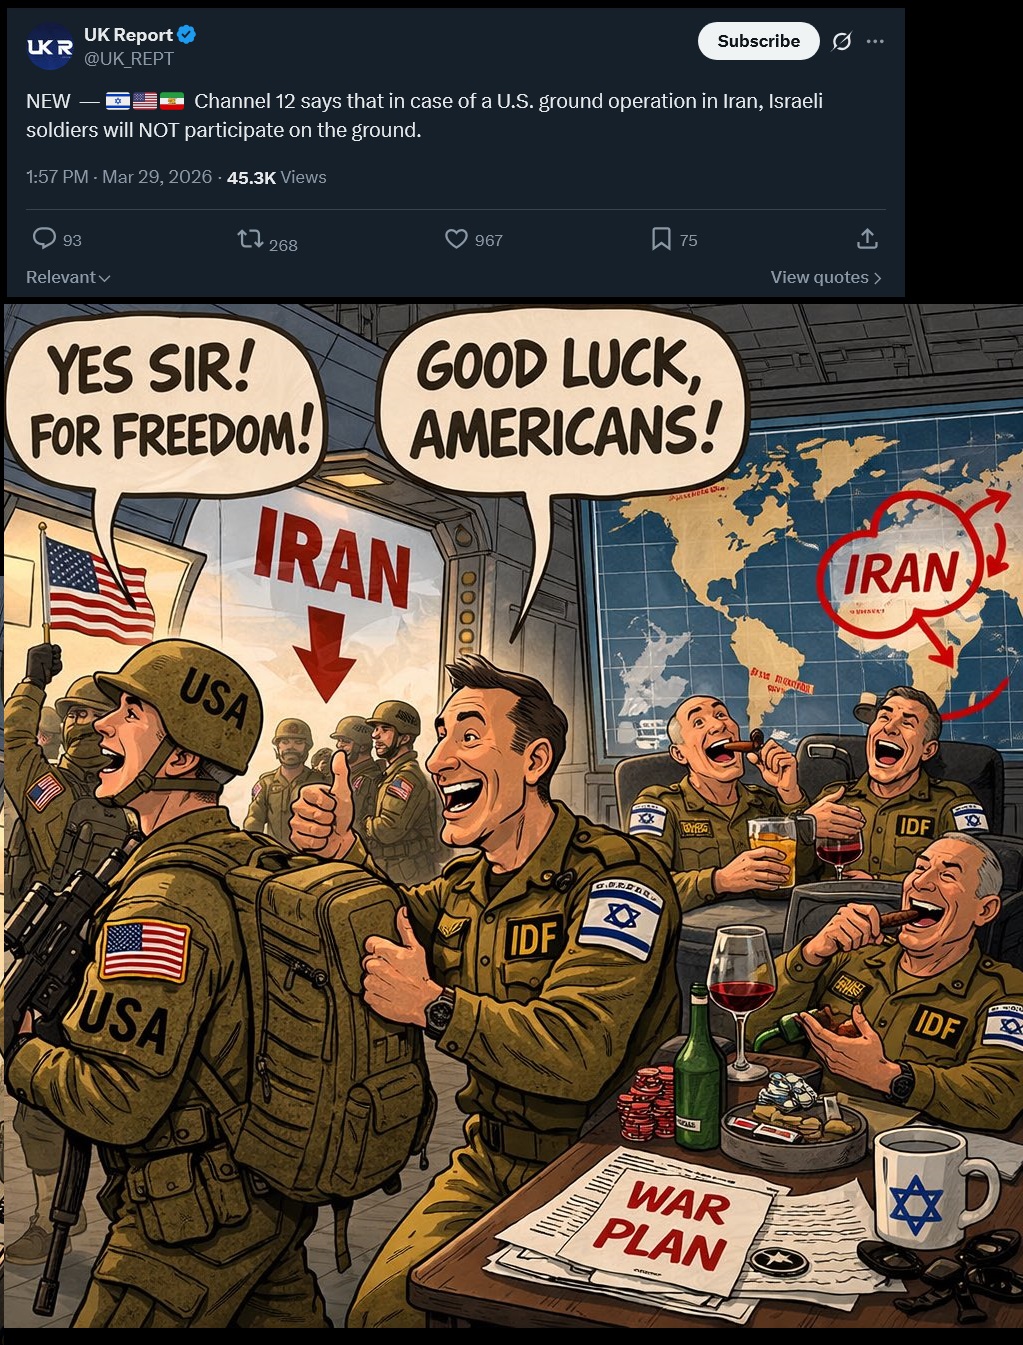Click the post timestamp 1:57 PM Mar 29, 2026
This screenshot has height=1345, width=1023.
pos(119,177)
